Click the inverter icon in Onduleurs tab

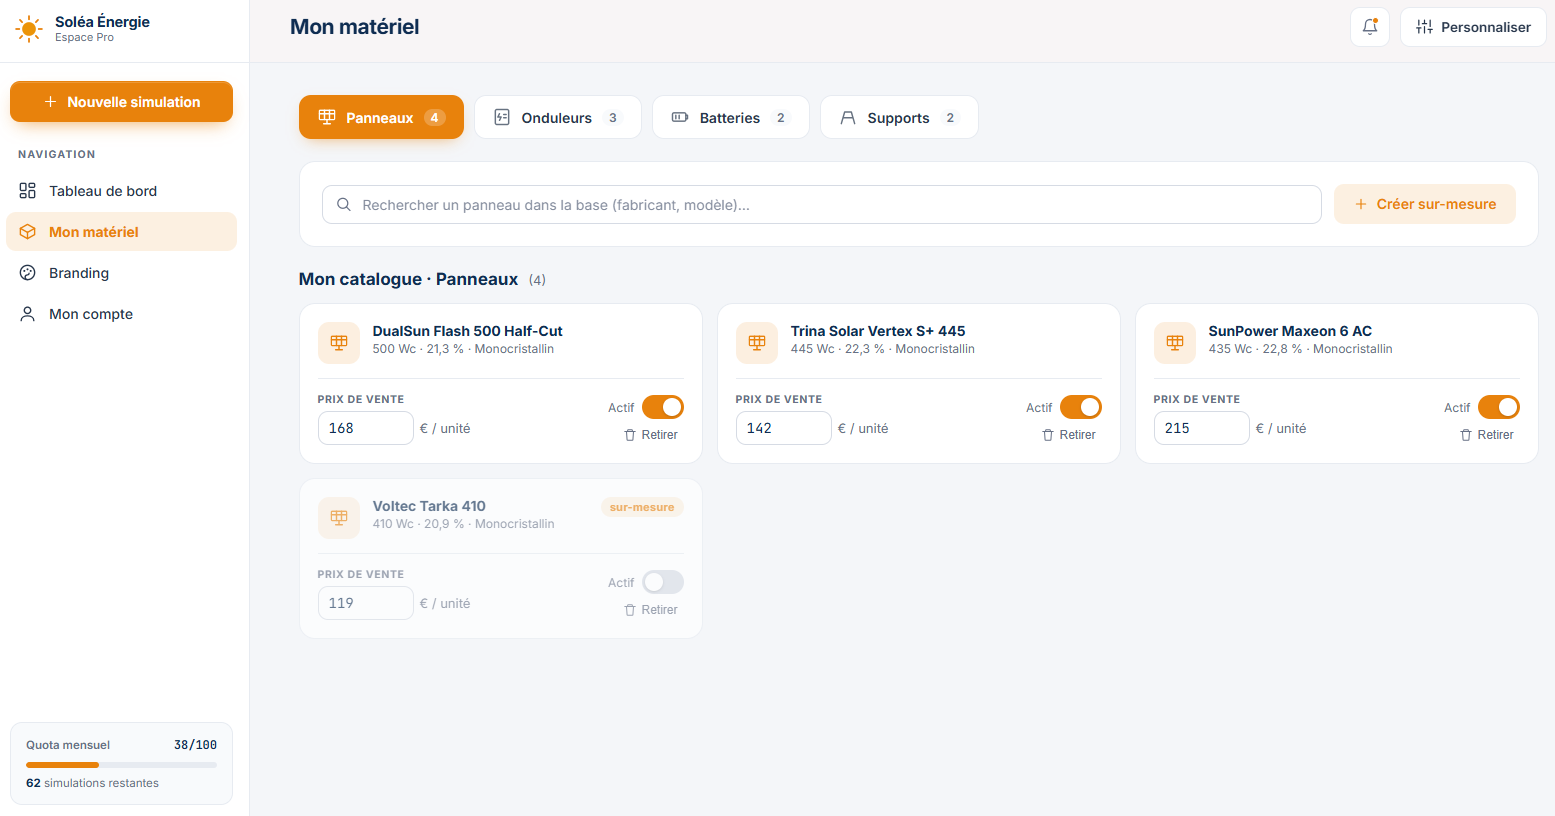coord(502,117)
